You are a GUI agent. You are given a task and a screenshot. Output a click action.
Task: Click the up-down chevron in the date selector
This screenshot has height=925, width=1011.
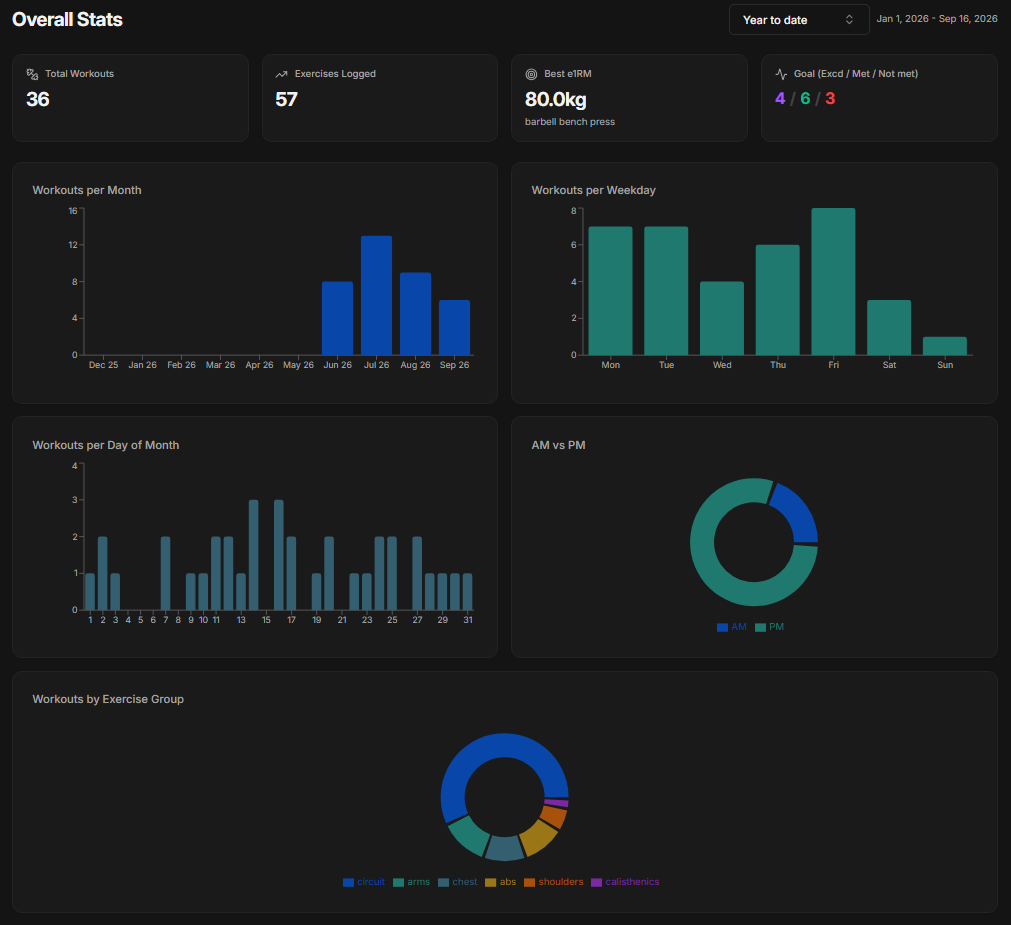(x=849, y=20)
